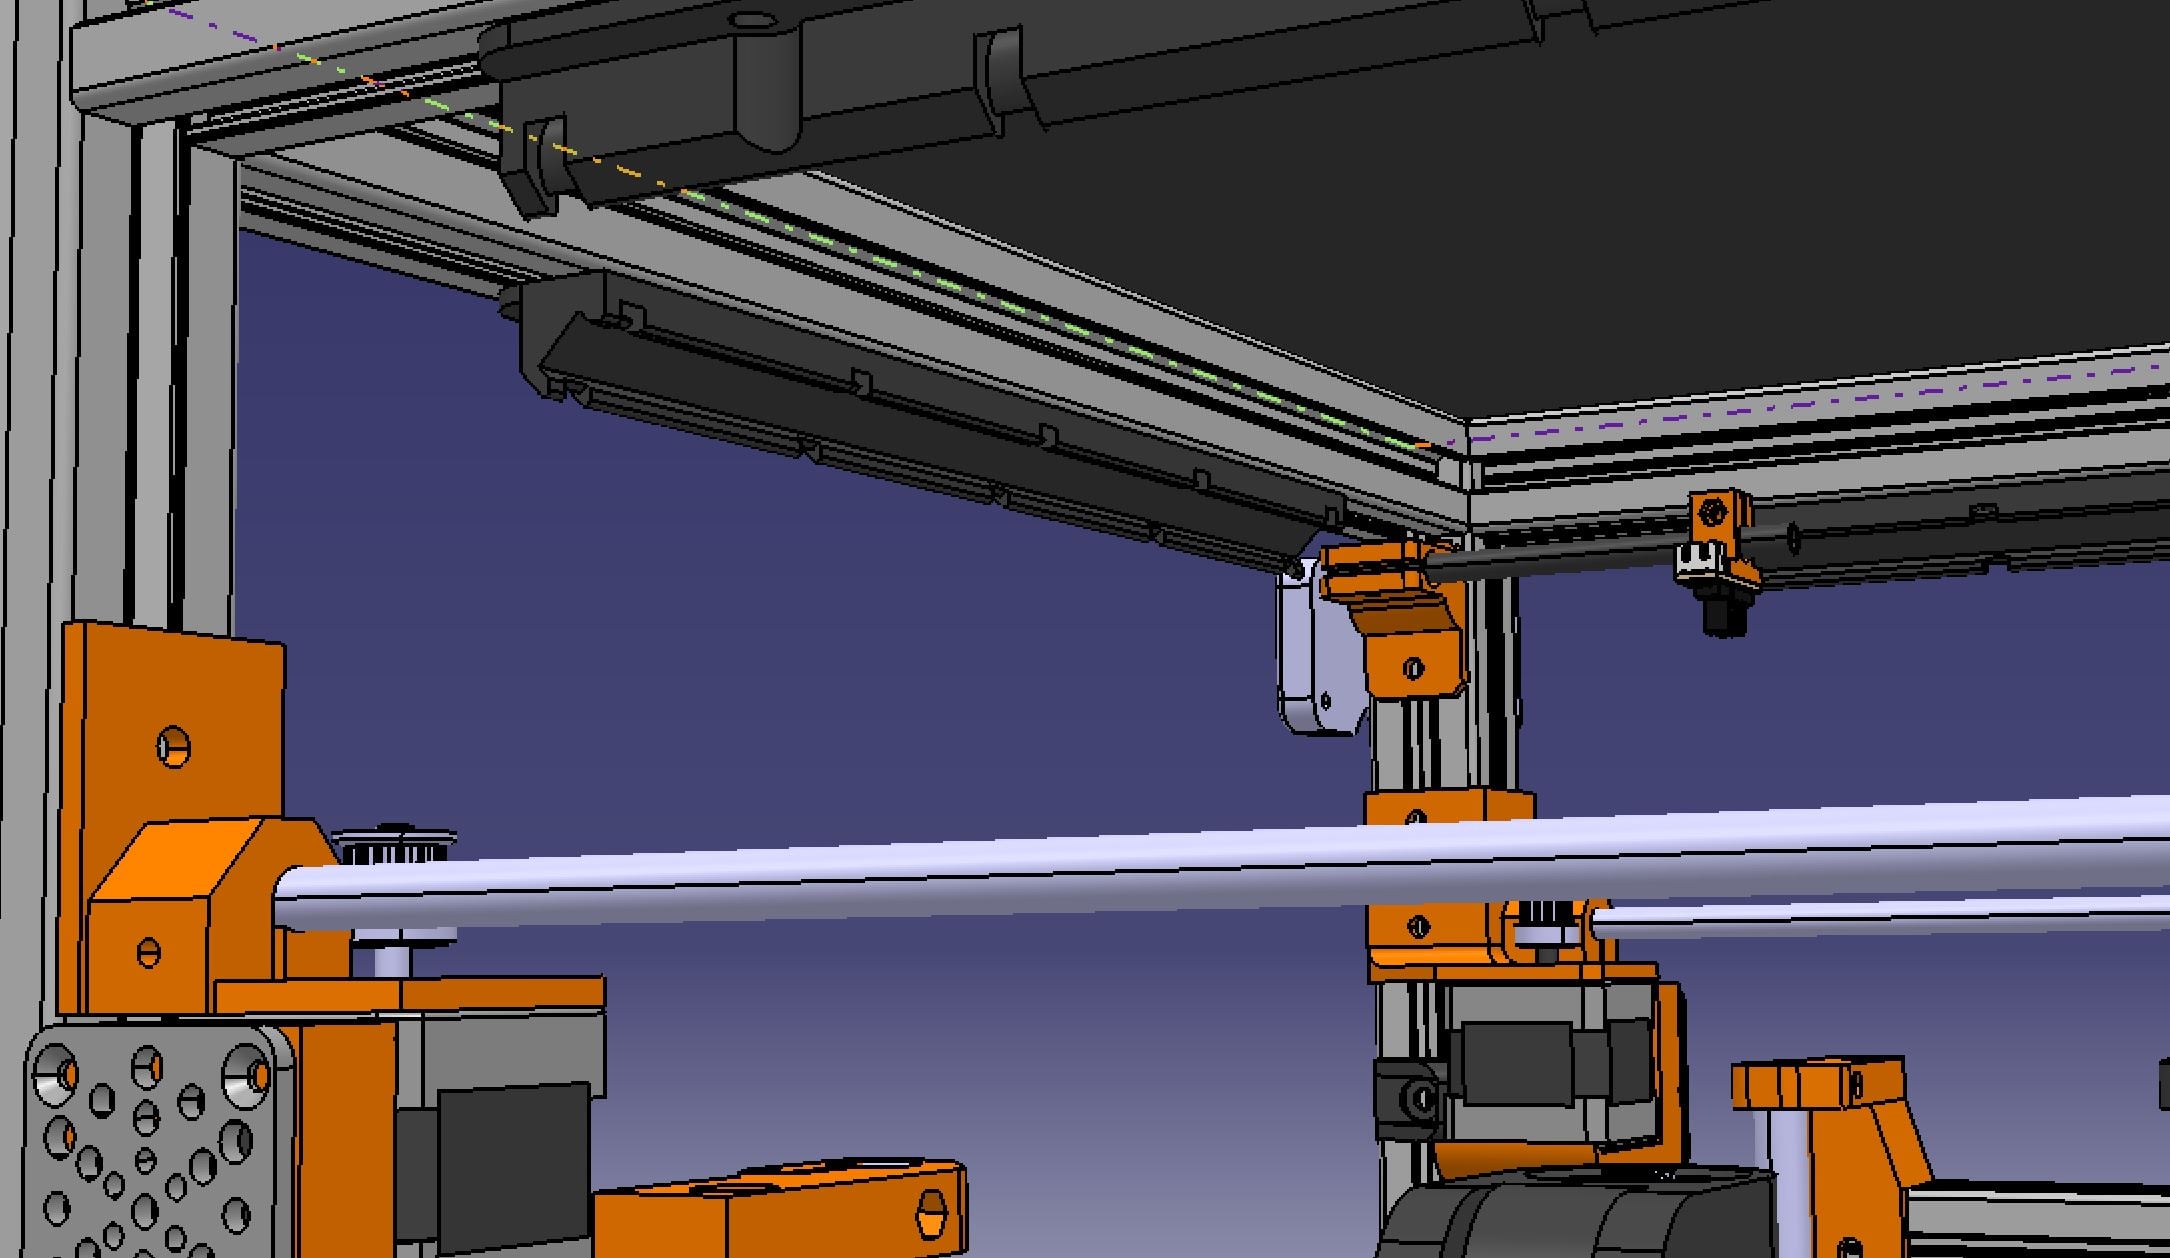Select the perforated gray plate with holes
2170x1258 pixels.
[150, 1140]
